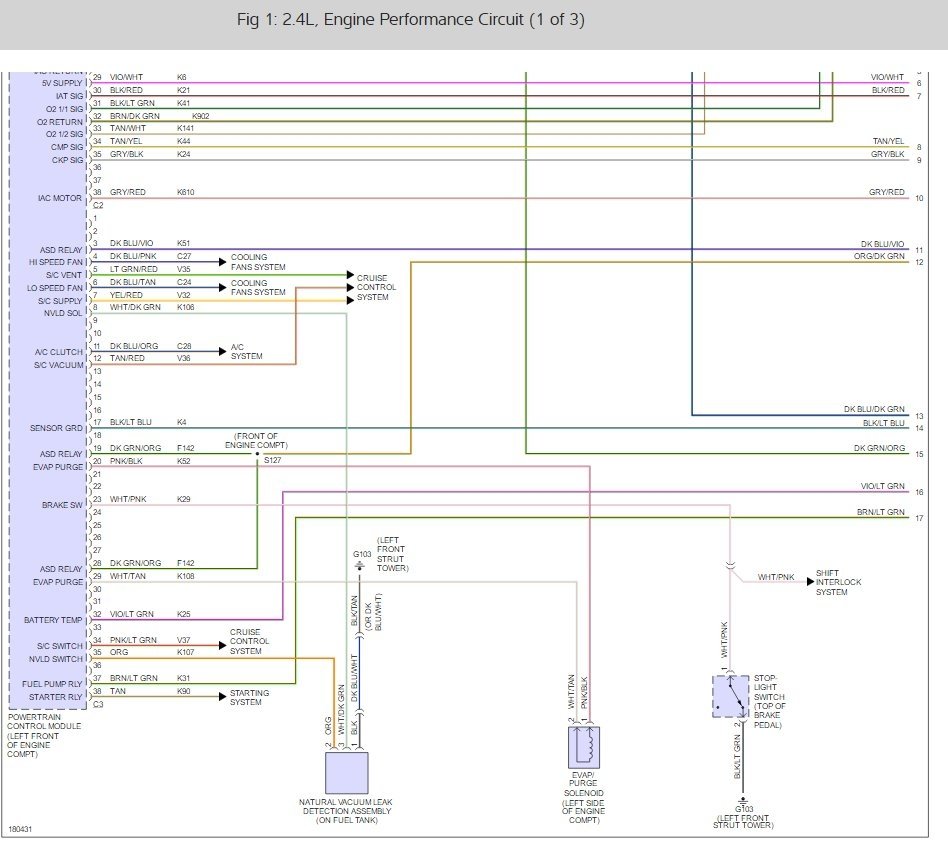The image size is (948, 856).
Task: Click the STARTER RLY pin label
Action: click(56, 696)
